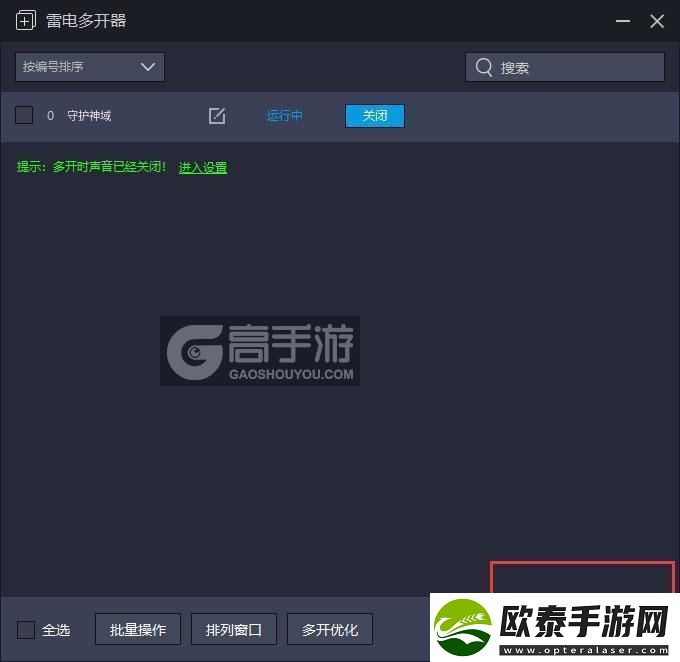The image size is (680, 662).
Task: Click the 排列窗口 button
Action: (x=234, y=629)
